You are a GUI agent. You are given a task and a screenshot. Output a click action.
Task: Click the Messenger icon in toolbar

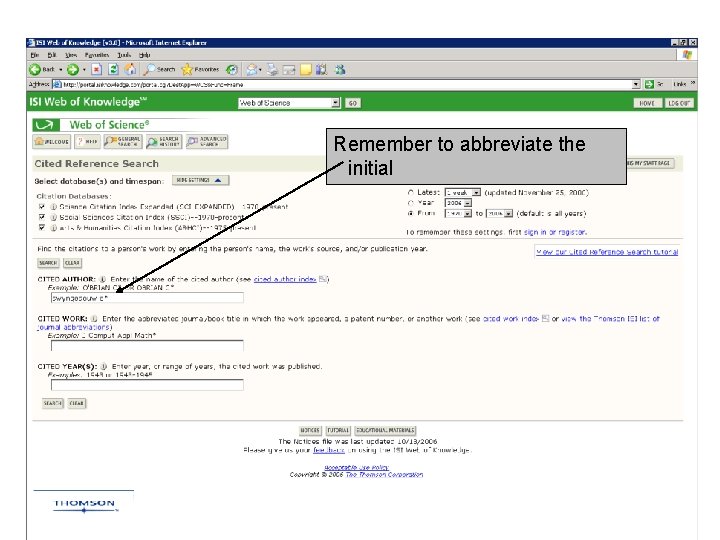340,70
